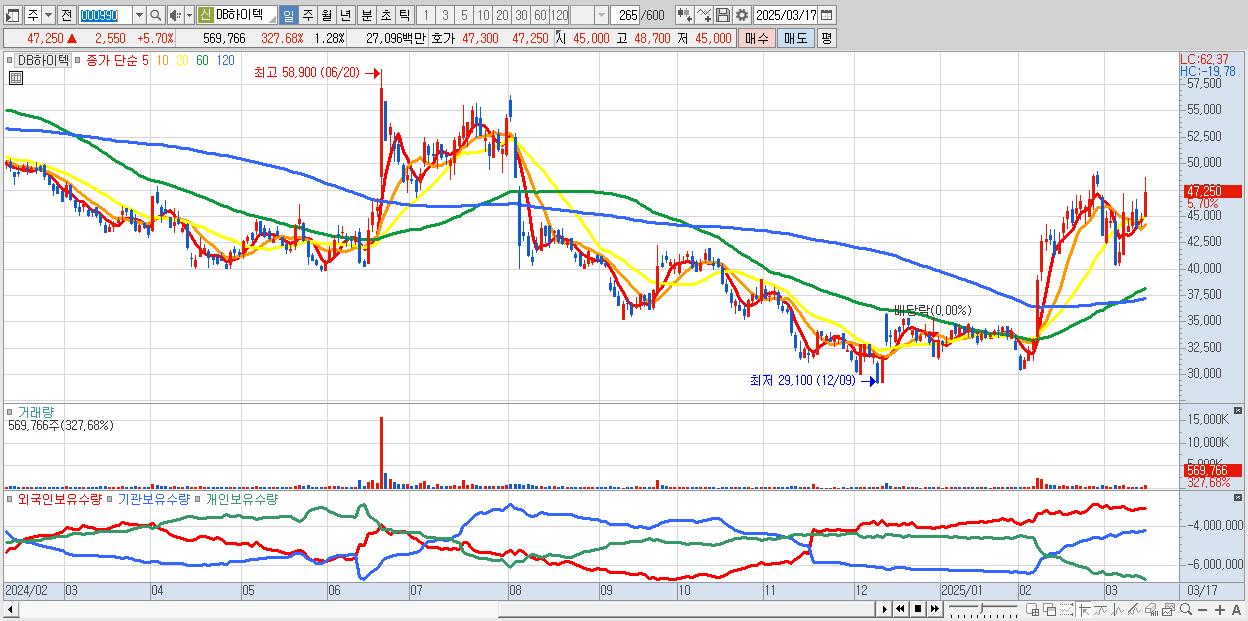Select the 초 second period tab
The height and width of the screenshot is (621, 1248).
pyautogui.click(x=385, y=15)
